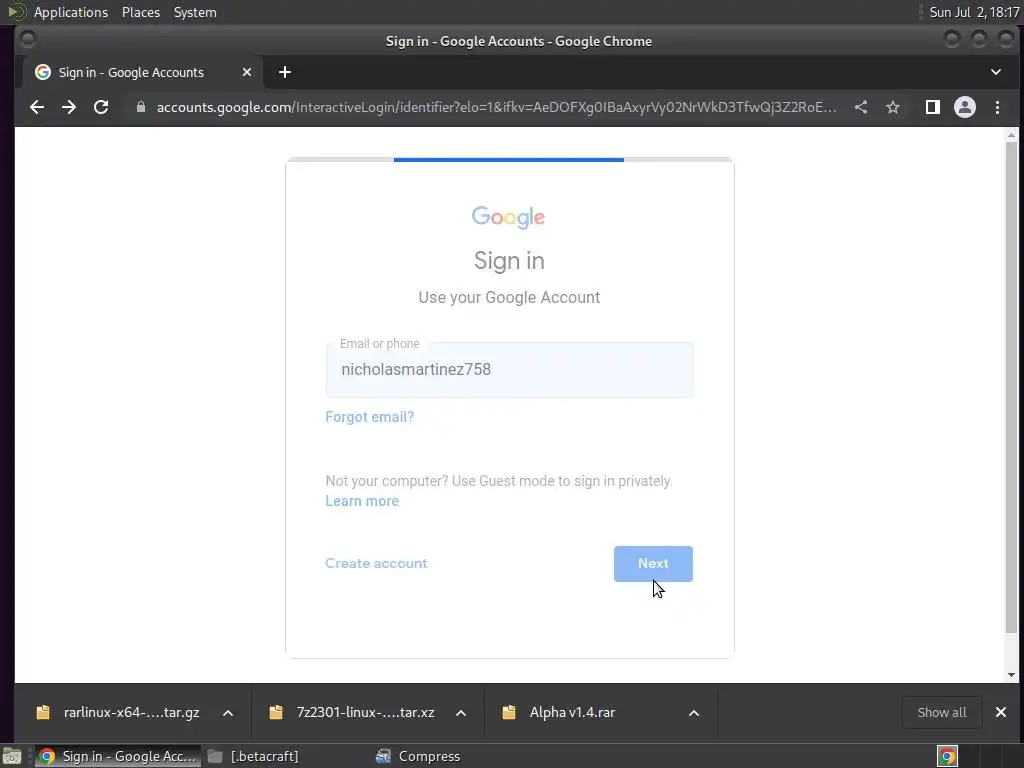Open the Applications menu
Image resolution: width=1024 pixels, height=768 pixels.
point(71,12)
